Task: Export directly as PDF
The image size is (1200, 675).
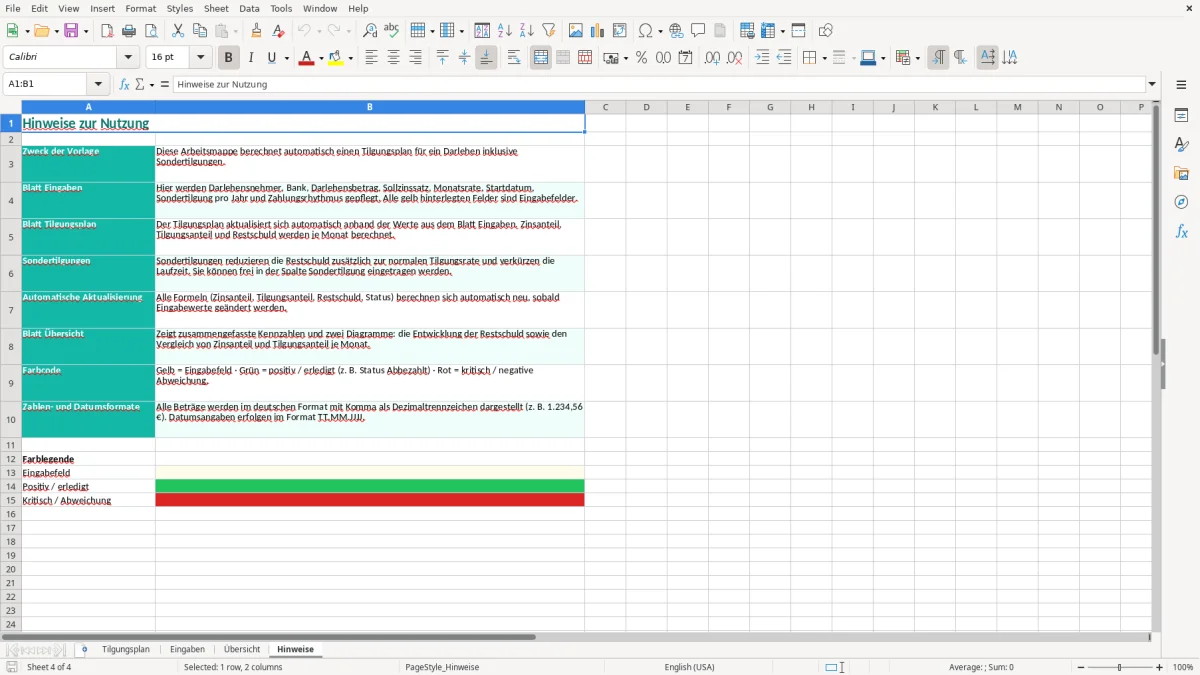Action: (x=107, y=31)
